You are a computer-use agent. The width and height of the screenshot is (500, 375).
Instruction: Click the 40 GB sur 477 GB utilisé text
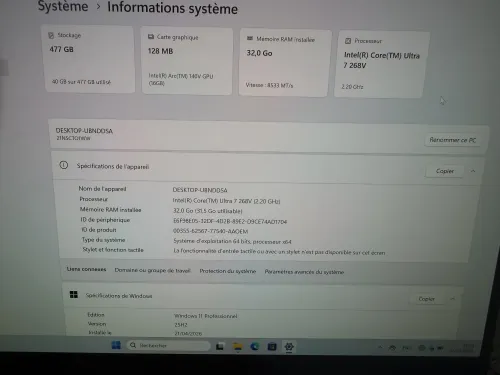coord(81,82)
